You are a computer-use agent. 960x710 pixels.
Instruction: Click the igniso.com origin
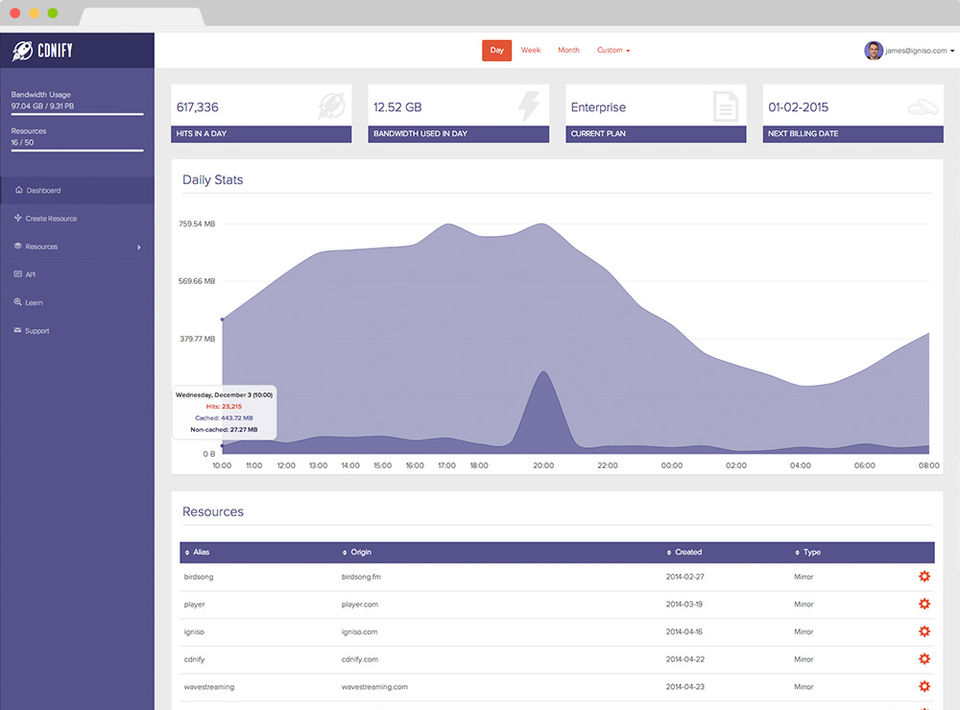(x=359, y=632)
